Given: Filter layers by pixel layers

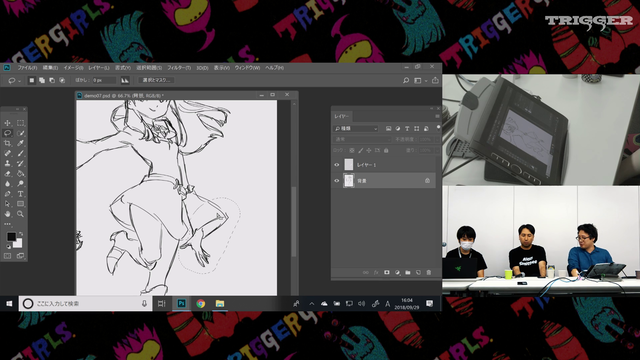Looking at the screenshot, I should click(x=388, y=129).
